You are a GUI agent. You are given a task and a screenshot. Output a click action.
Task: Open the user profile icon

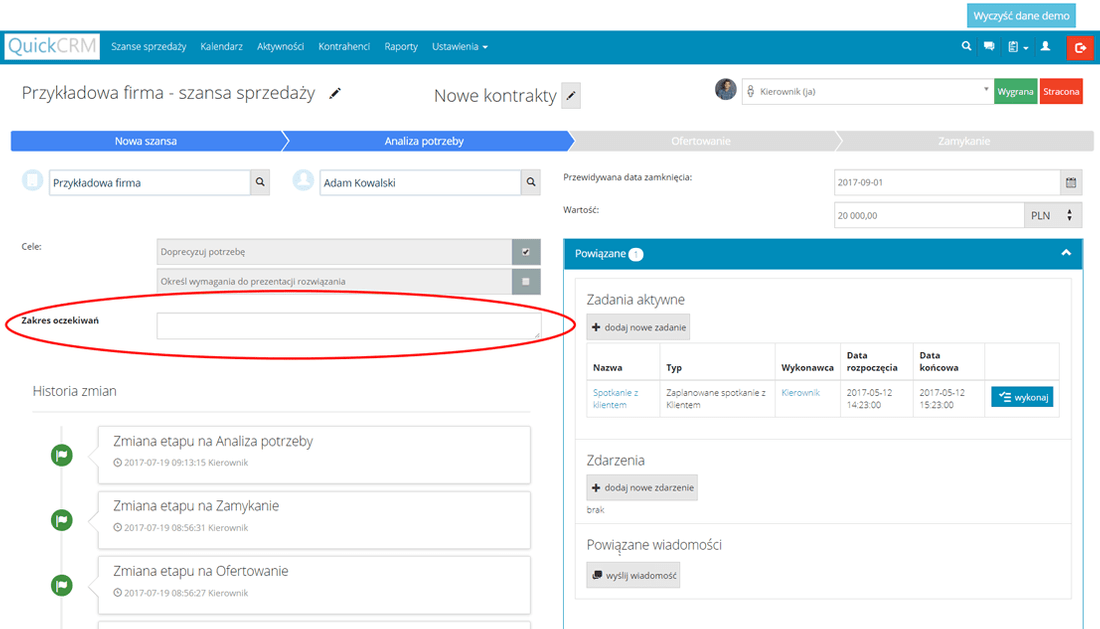(1045, 46)
